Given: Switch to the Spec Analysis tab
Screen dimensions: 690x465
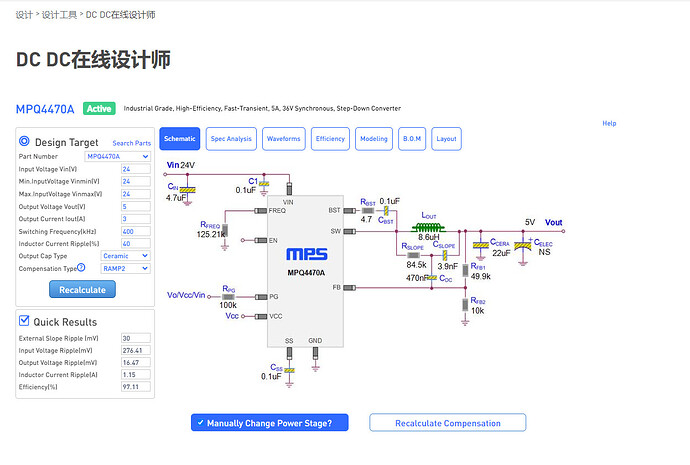Looking at the screenshot, I should point(231,139).
